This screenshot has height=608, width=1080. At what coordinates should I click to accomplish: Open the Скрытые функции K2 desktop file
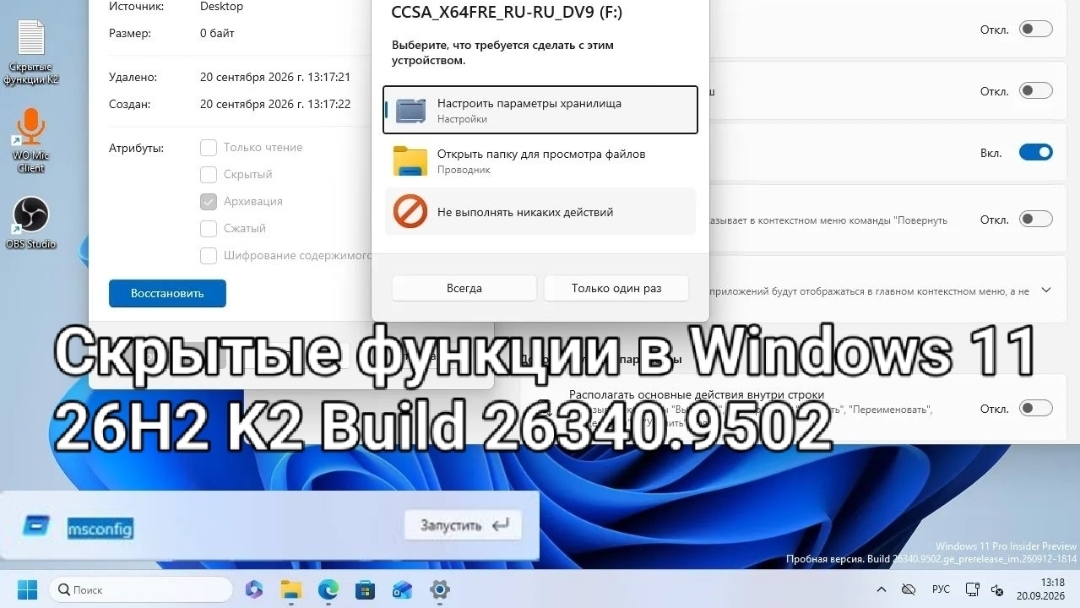[31, 52]
